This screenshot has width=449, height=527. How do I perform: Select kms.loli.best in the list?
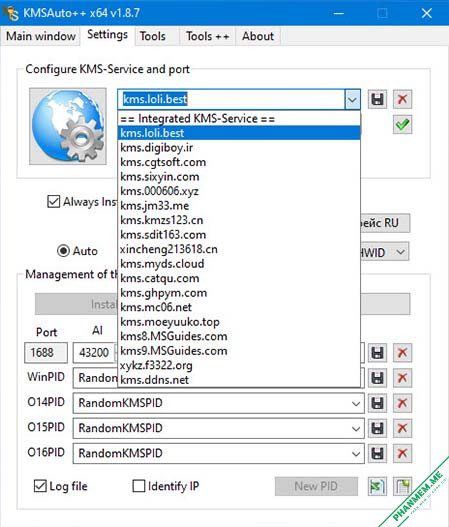[239, 133]
